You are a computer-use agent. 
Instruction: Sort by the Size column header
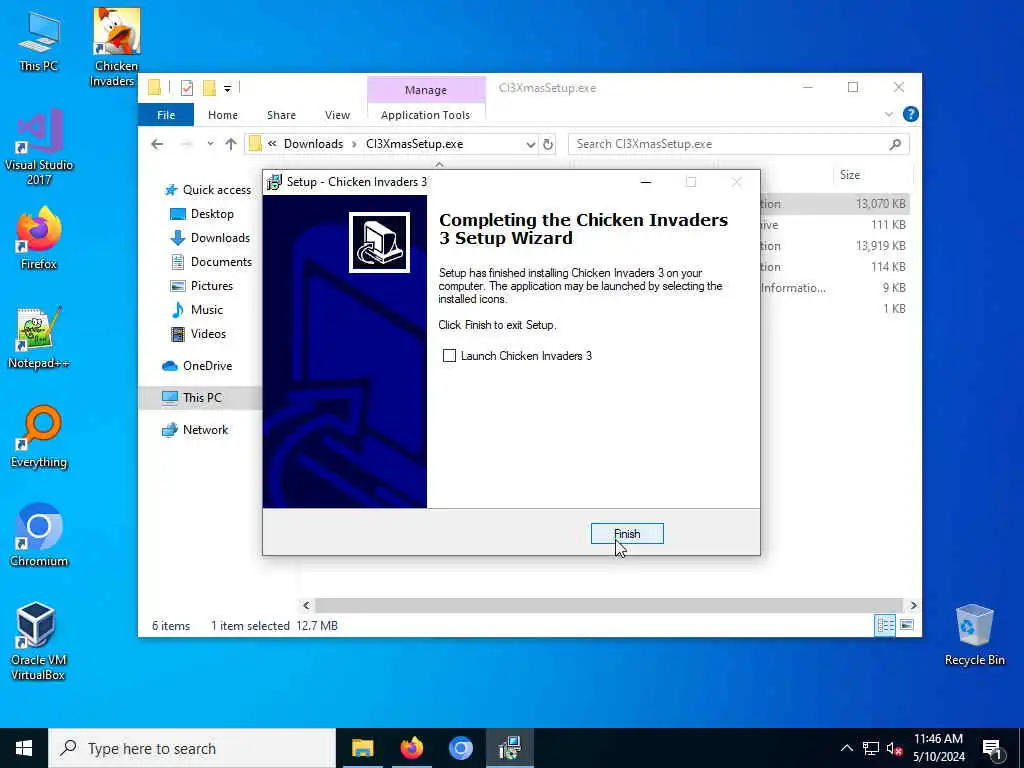[x=850, y=175]
